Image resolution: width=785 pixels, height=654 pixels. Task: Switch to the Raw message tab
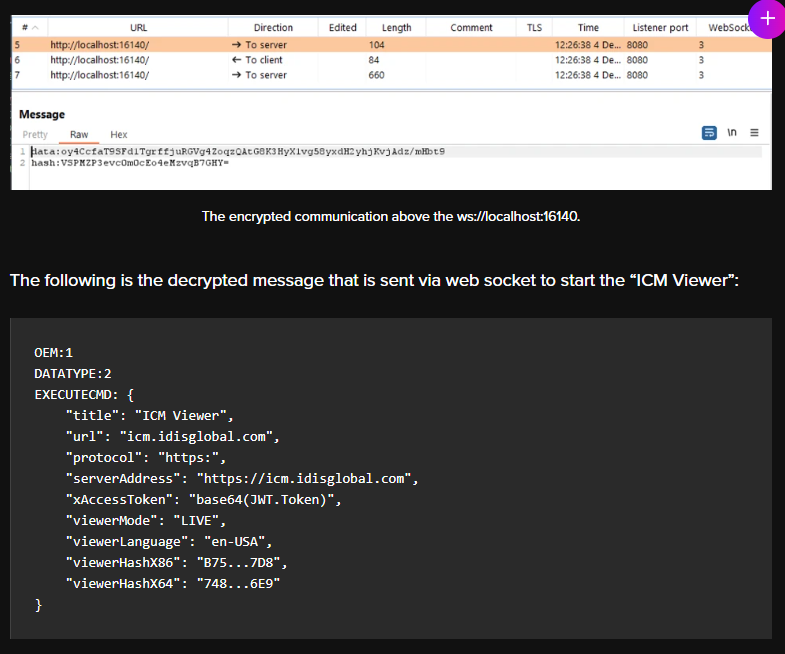78,134
